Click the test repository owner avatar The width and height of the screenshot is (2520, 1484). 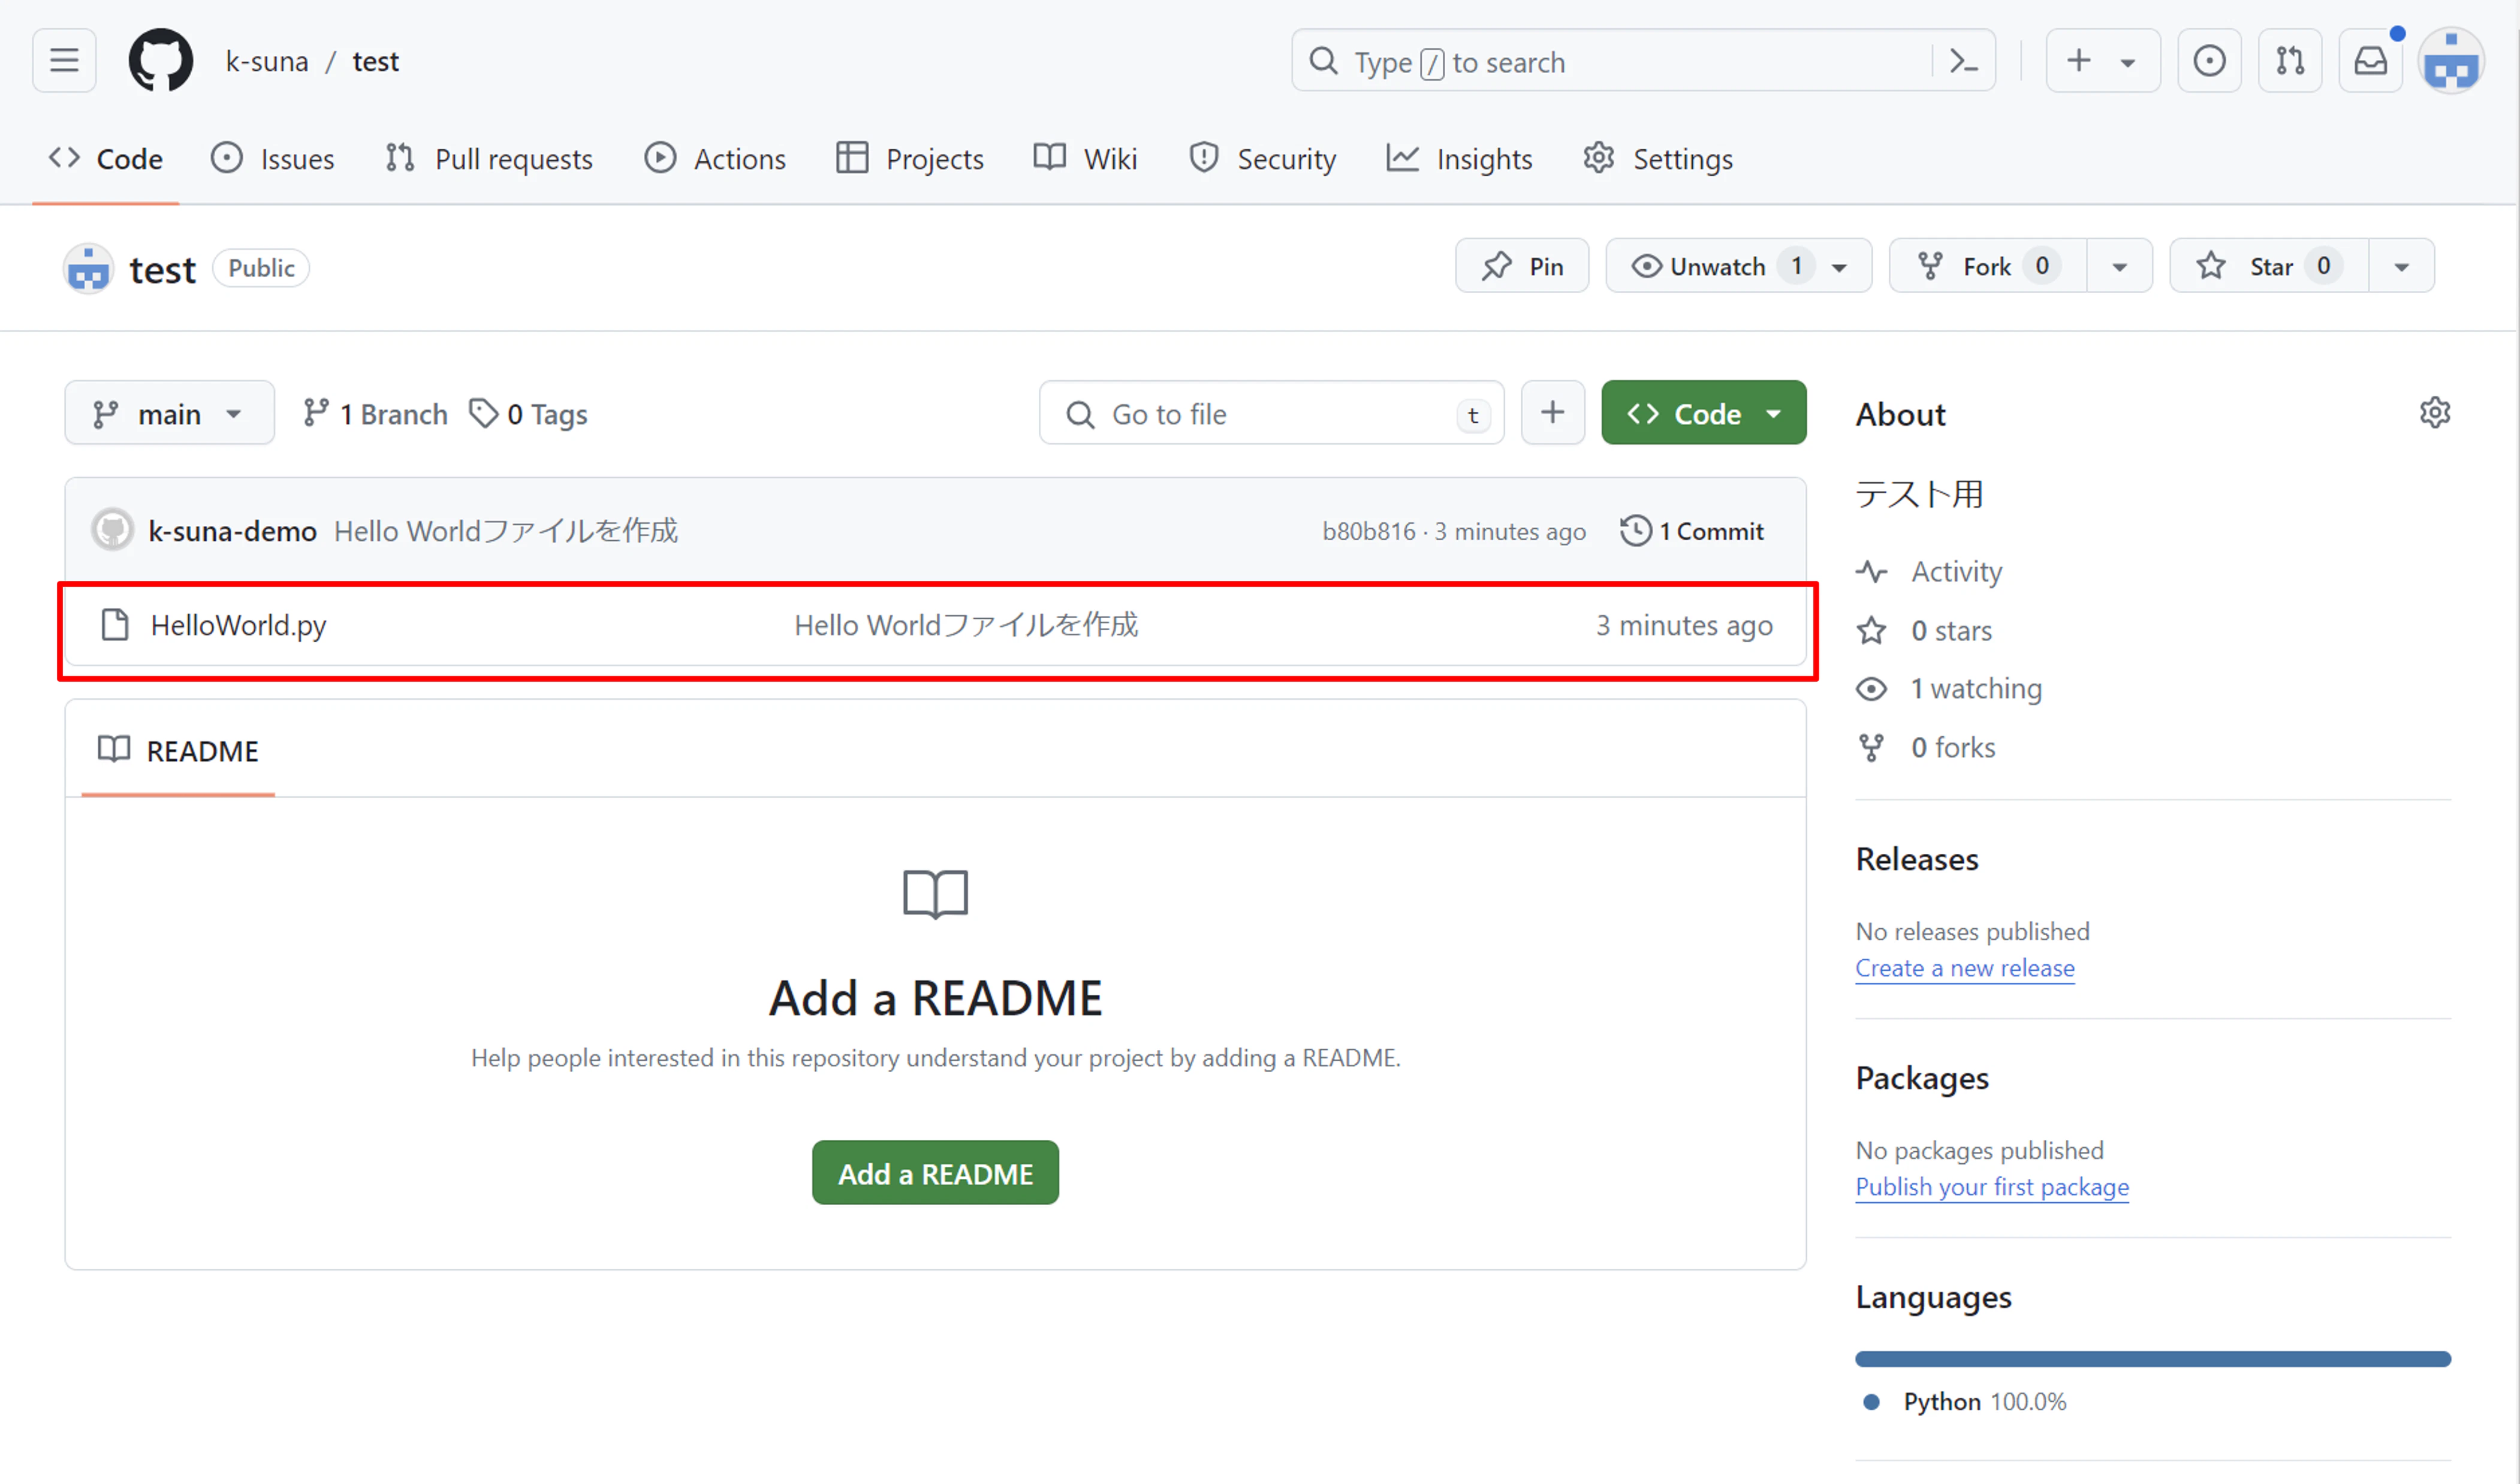pos(88,268)
